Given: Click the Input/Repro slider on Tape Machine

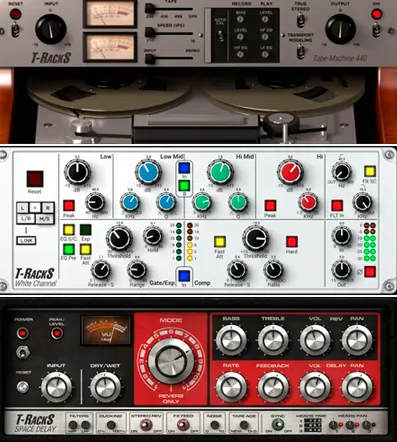Looking at the screenshot, I should (x=150, y=59).
